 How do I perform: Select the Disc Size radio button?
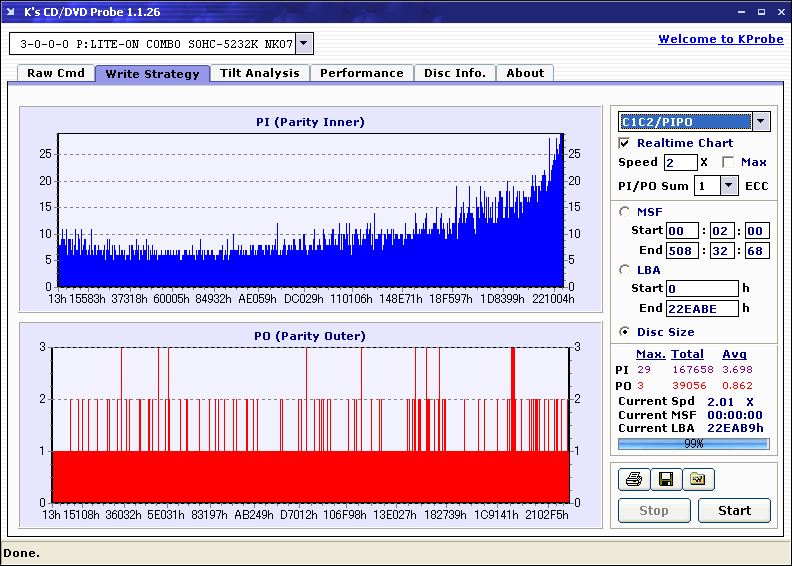(x=625, y=332)
